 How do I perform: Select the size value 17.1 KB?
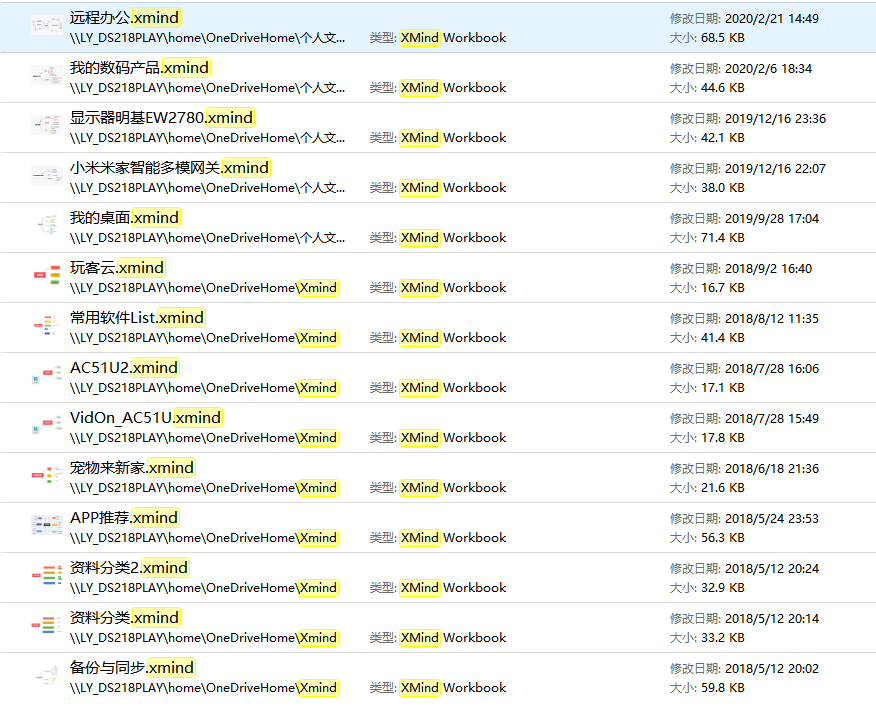tap(723, 388)
